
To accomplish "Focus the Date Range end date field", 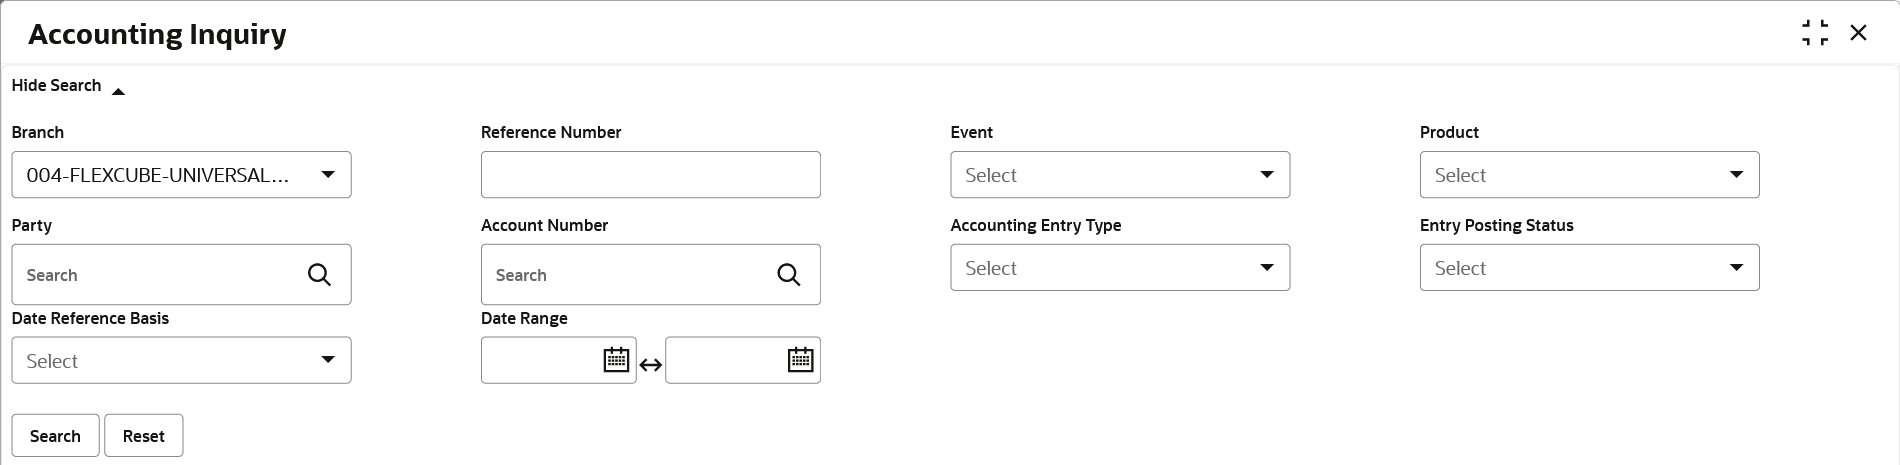I will (726, 360).
